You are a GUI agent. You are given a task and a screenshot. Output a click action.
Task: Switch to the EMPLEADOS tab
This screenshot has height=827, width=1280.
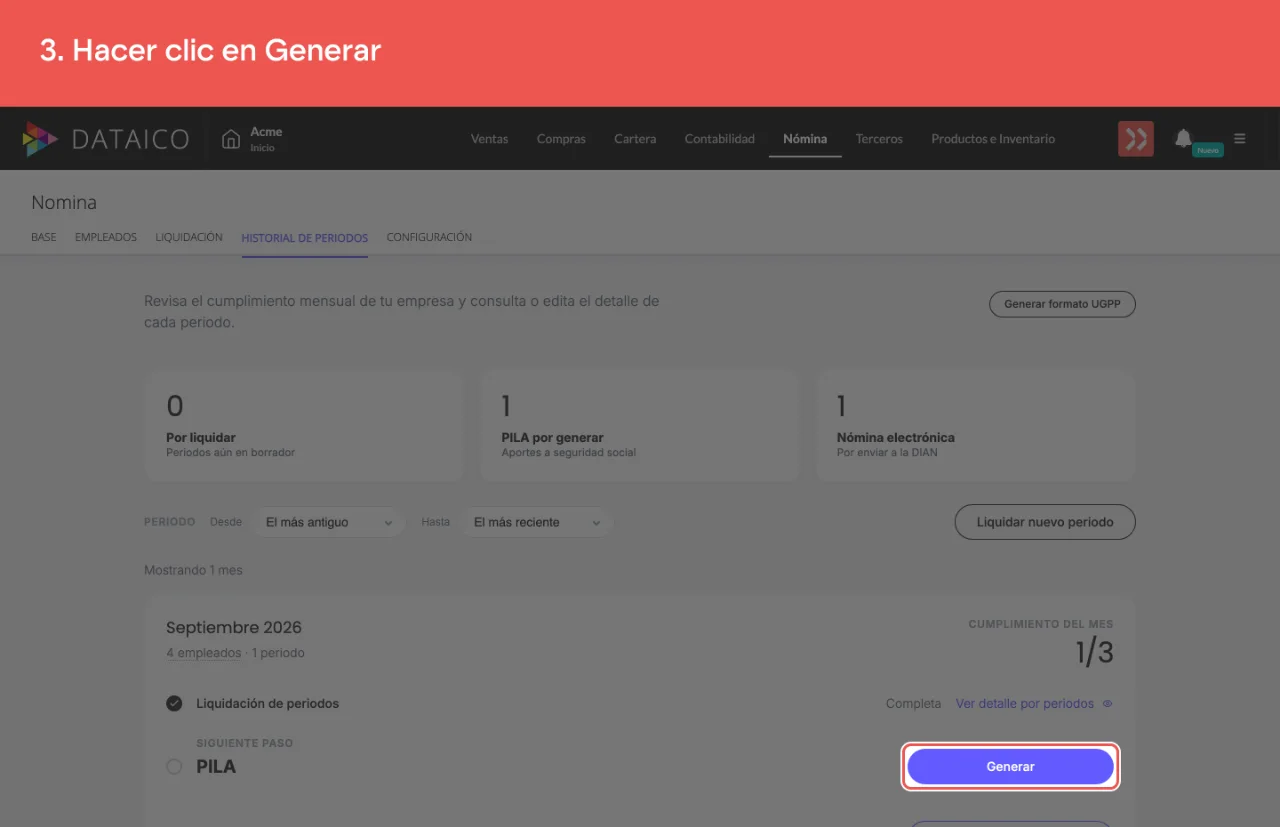(x=106, y=238)
